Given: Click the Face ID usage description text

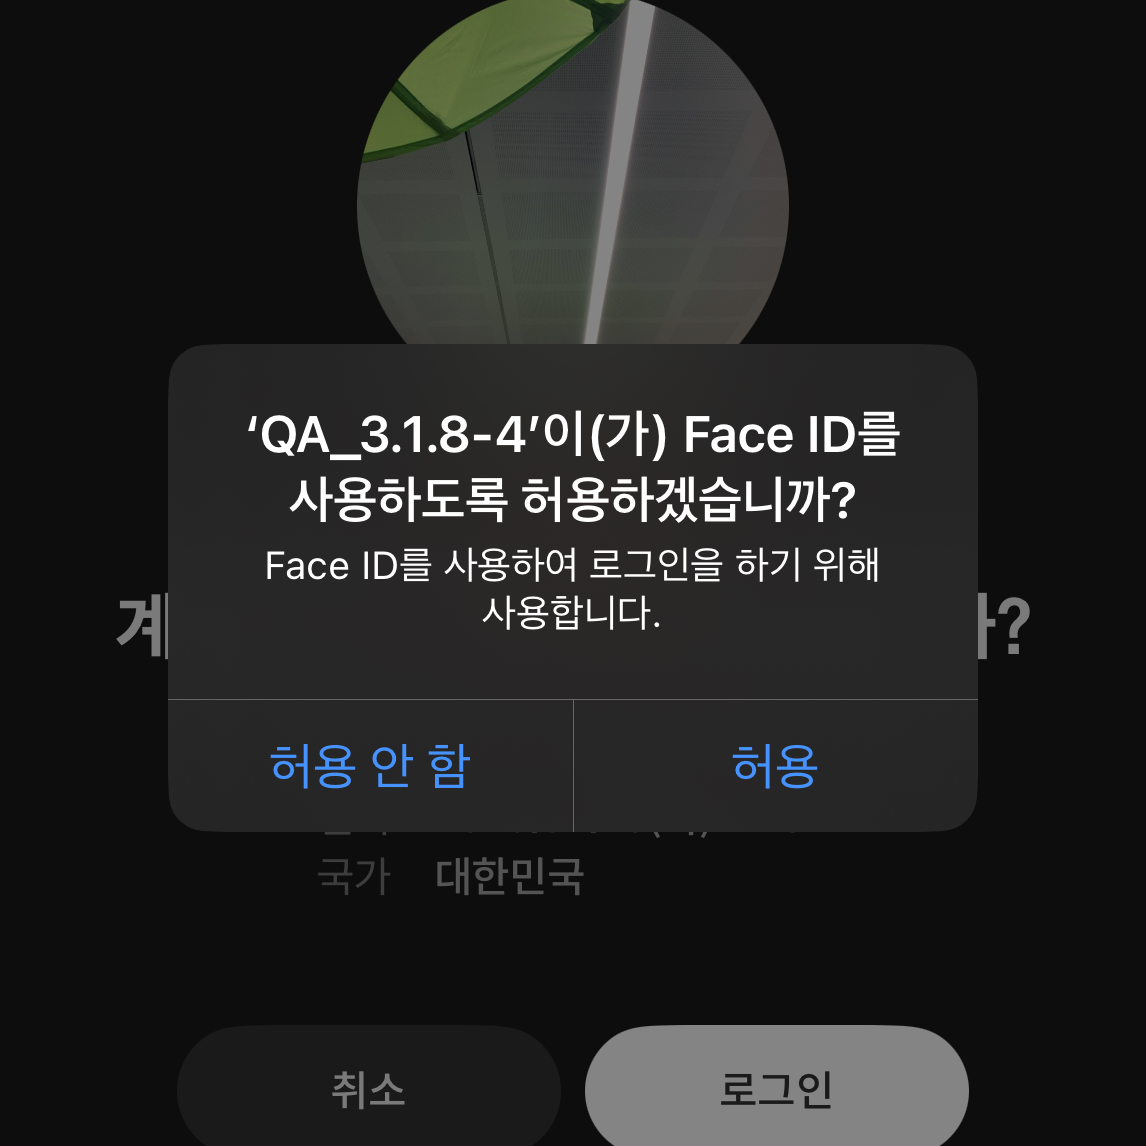Looking at the screenshot, I should click(x=571, y=590).
